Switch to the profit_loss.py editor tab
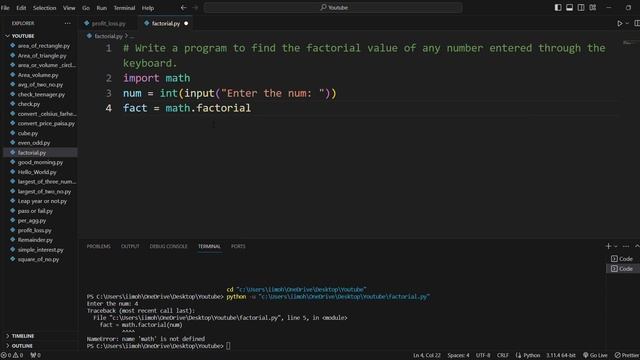Screen dimensions: 640x360 point(108,24)
